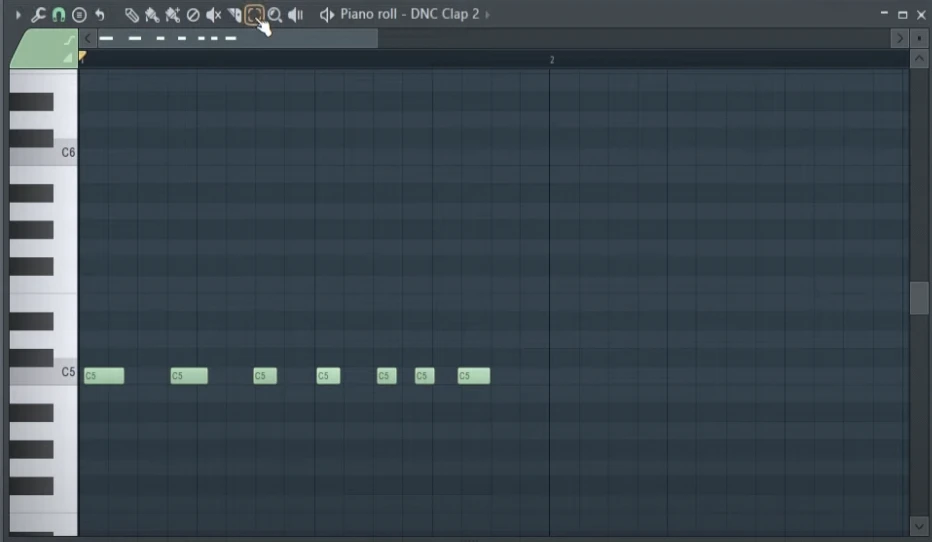Select the Slice tool

234,15
